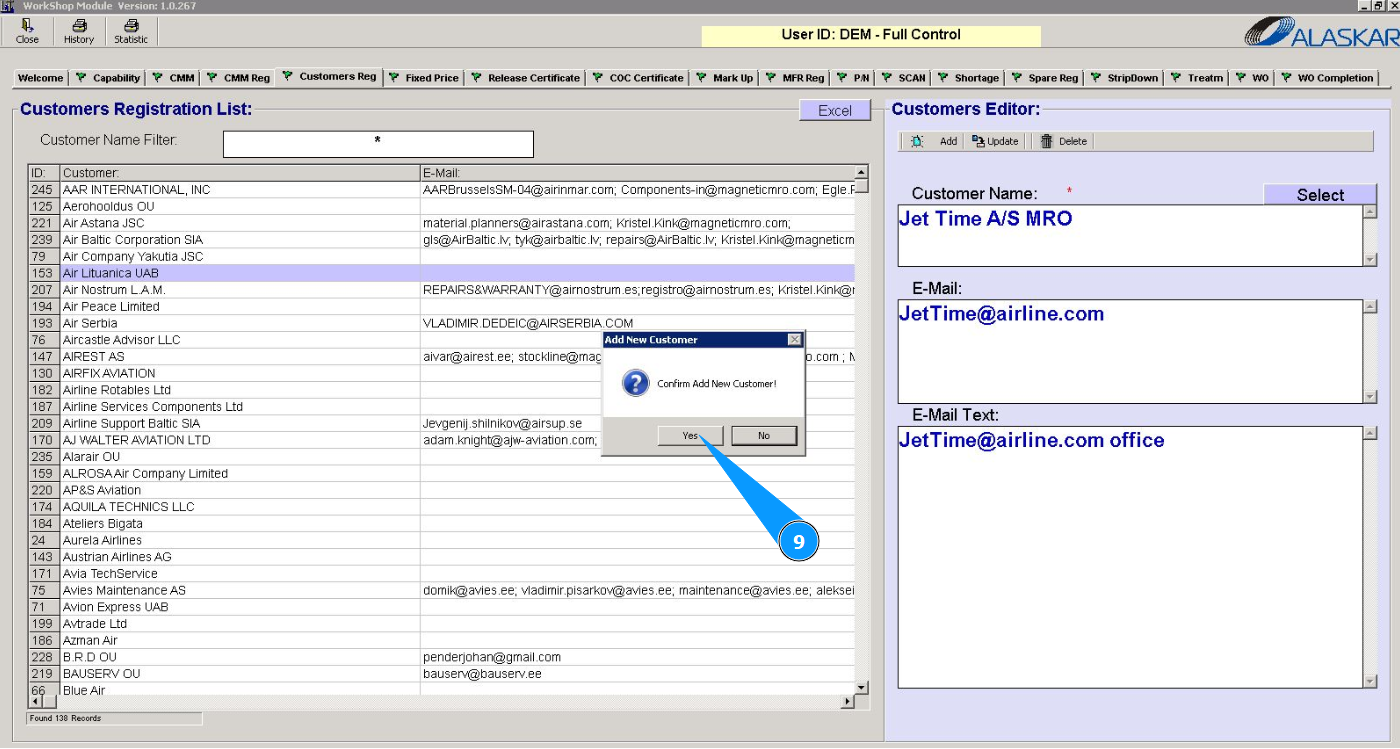Click the question mark icon in dialog
This screenshot has height=749, width=1400.
click(x=636, y=384)
